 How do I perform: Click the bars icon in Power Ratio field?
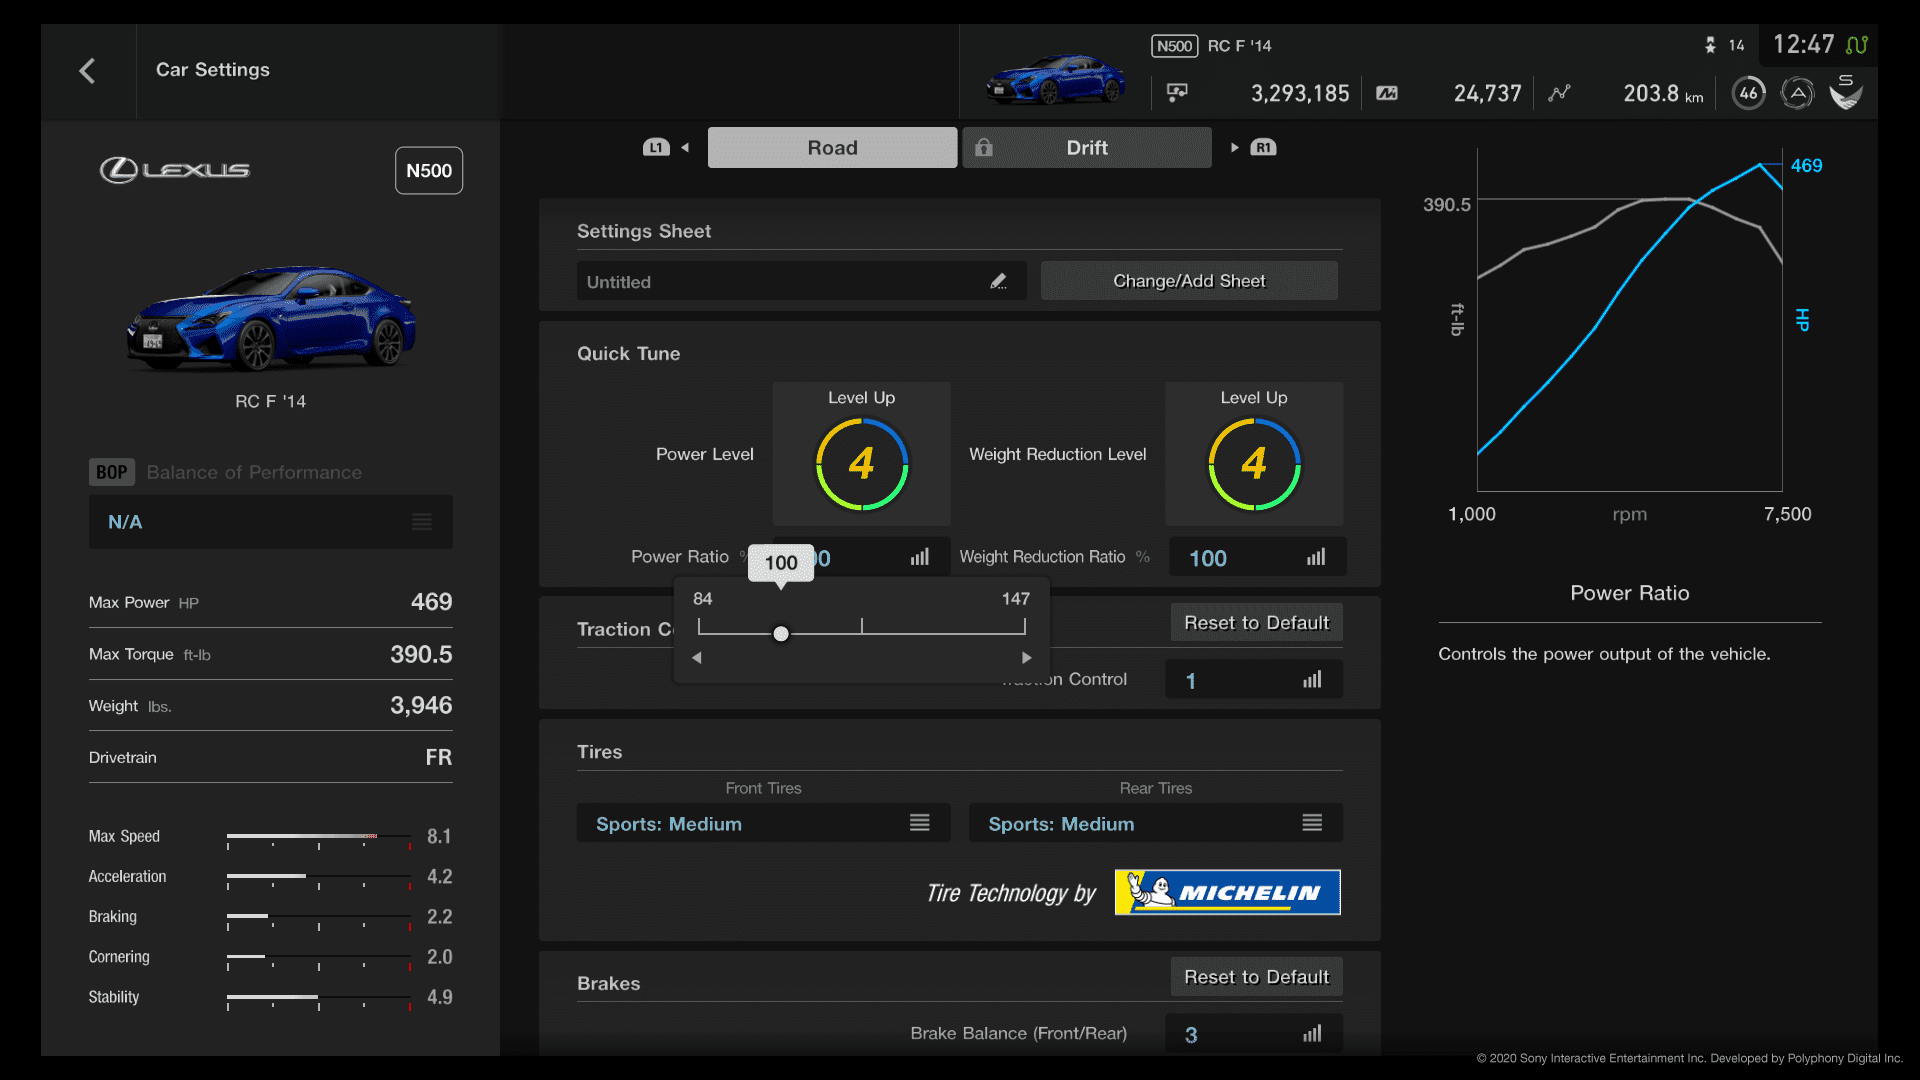click(x=920, y=557)
